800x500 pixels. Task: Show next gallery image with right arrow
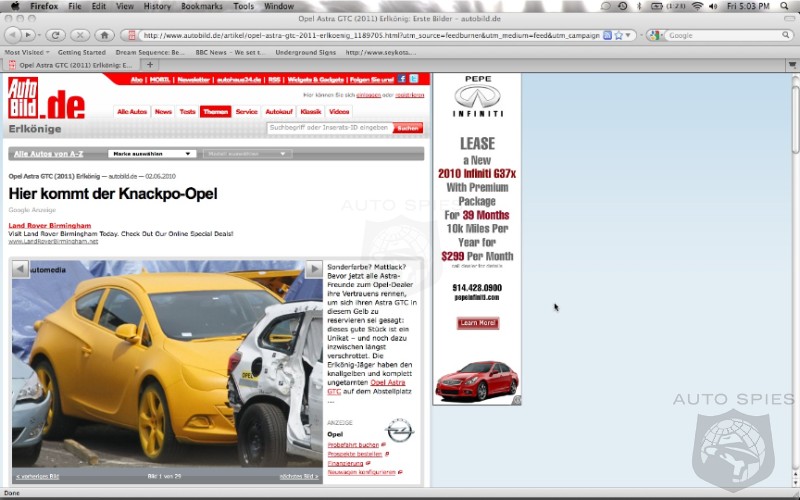(313, 269)
